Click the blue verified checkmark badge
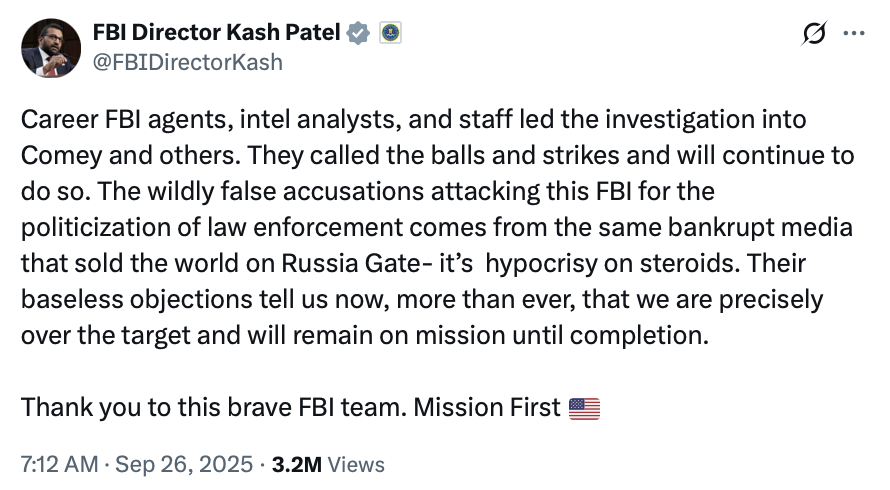 pos(357,33)
